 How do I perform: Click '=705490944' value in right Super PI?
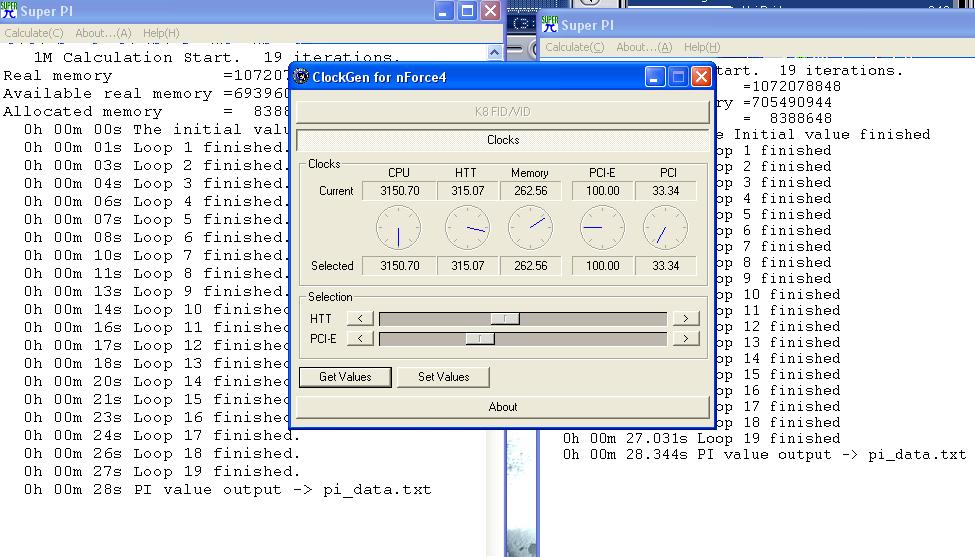pyautogui.click(x=787, y=103)
